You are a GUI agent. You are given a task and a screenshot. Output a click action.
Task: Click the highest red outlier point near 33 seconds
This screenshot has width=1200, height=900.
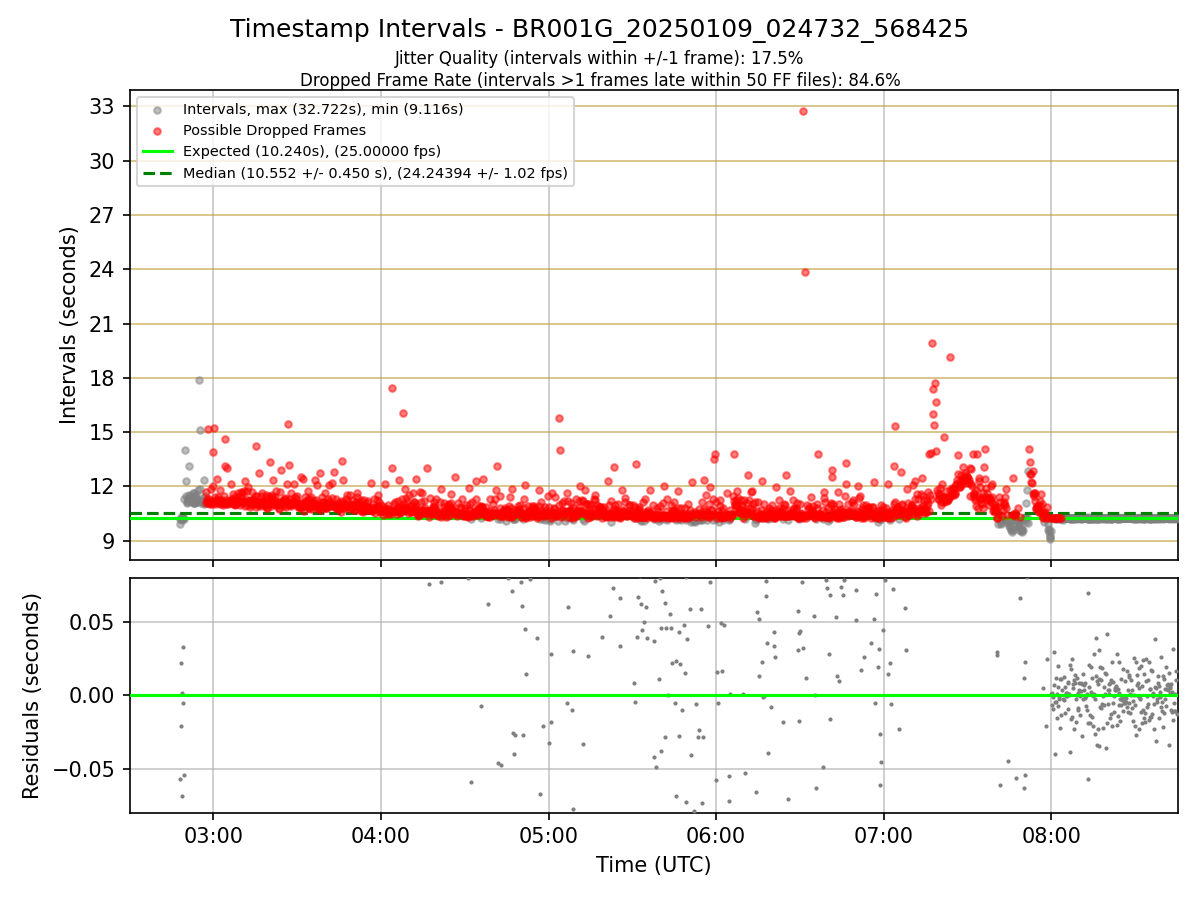(x=803, y=111)
